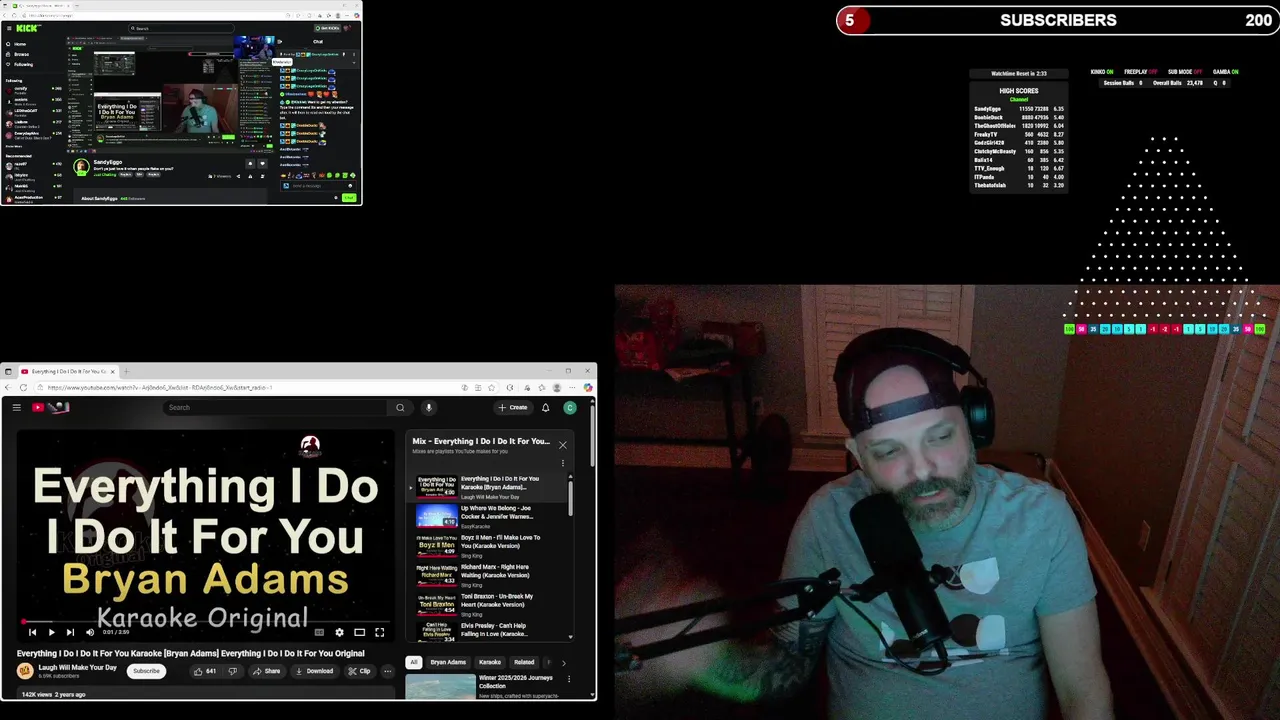This screenshot has height=720, width=1280.
Task: Toggle closed captions on the player
Action: pos(319,632)
